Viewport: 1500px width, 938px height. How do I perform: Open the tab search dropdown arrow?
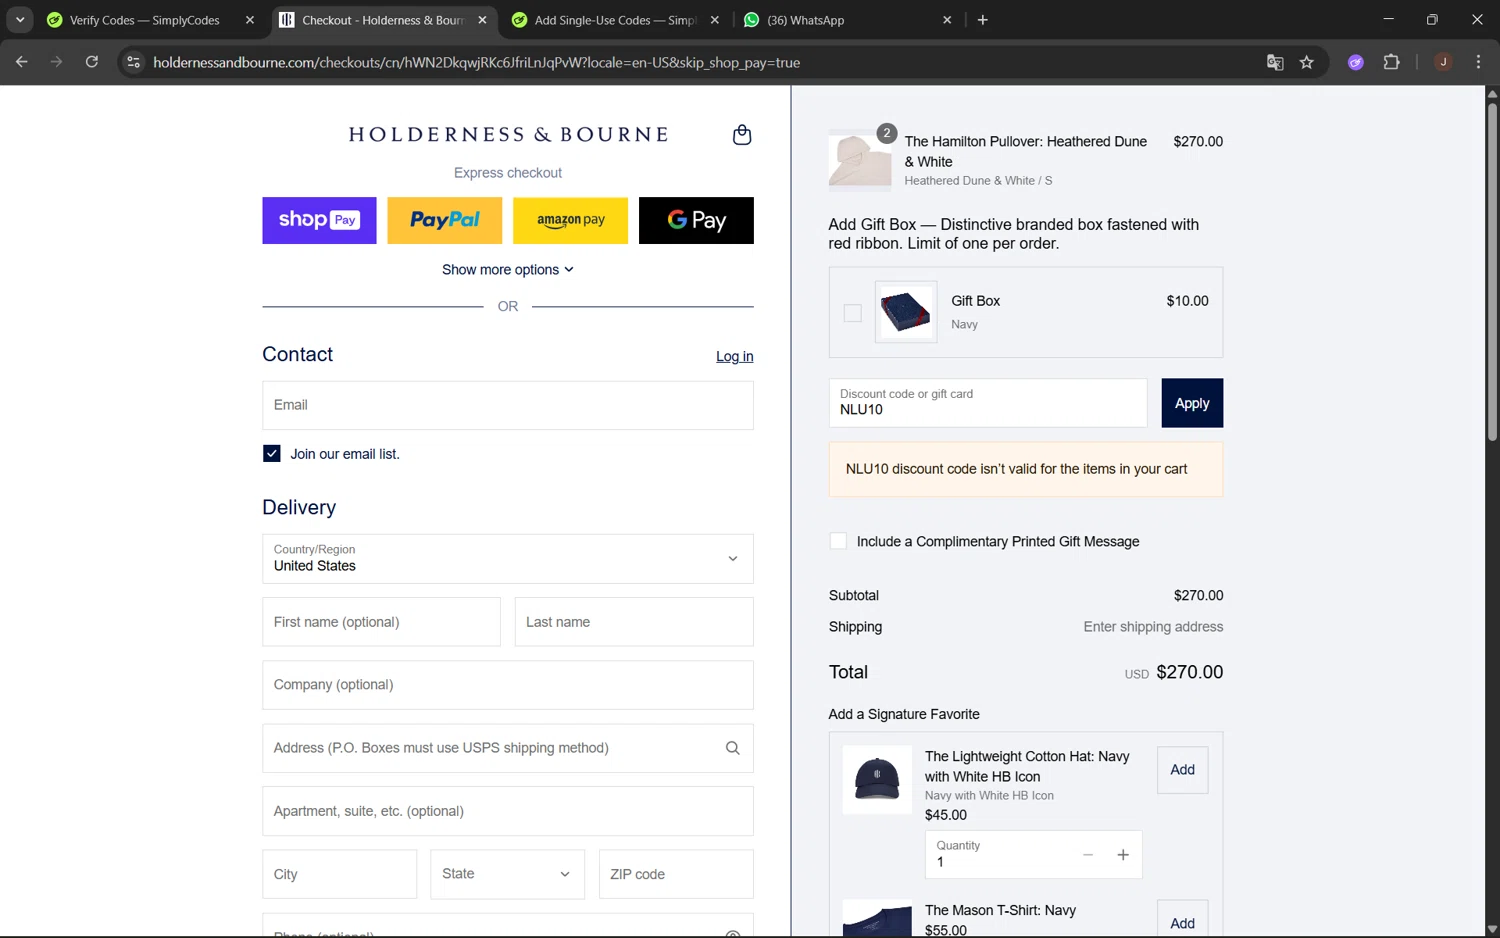[20, 20]
